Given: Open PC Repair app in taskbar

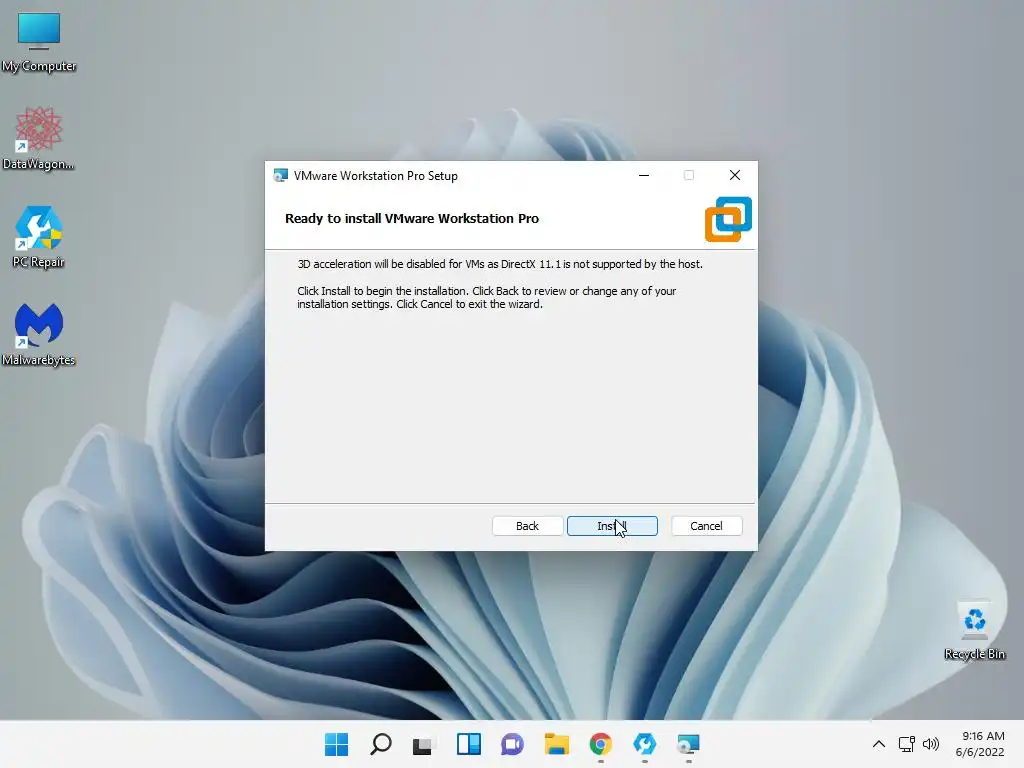Looking at the screenshot, I should coord(645,744).
